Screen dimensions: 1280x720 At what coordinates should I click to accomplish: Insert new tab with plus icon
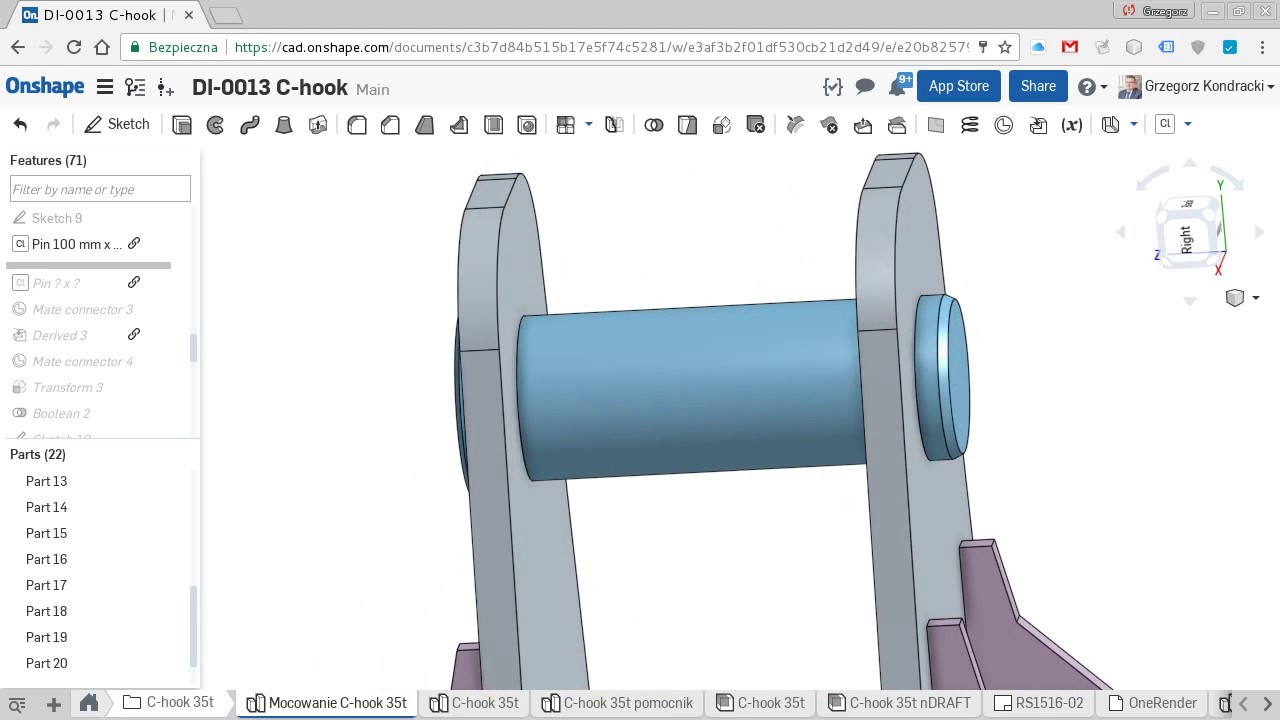(54, 703)
